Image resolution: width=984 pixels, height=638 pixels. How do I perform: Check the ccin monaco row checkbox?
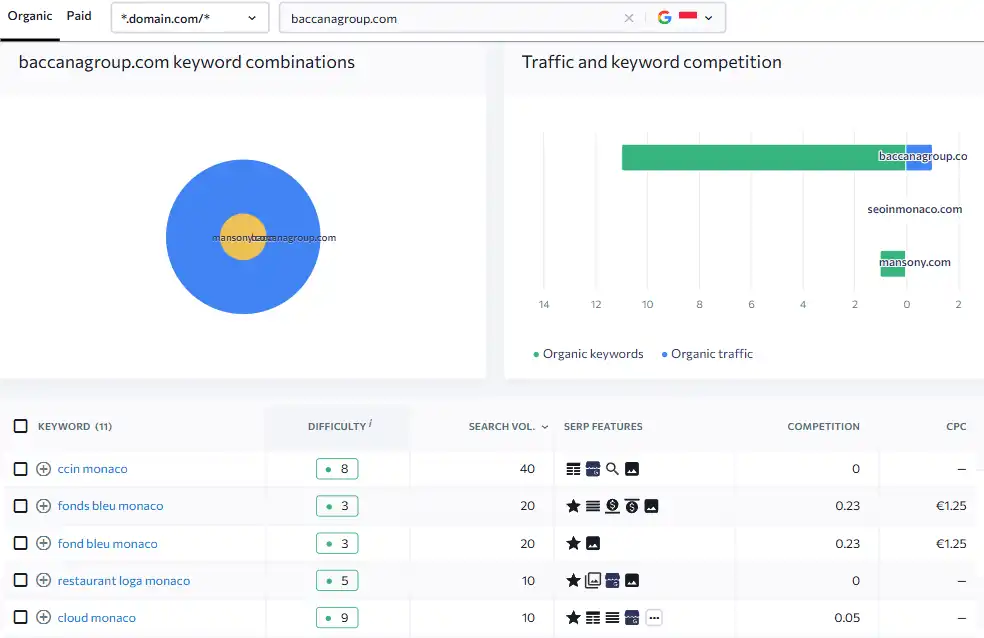pos(21,469)
